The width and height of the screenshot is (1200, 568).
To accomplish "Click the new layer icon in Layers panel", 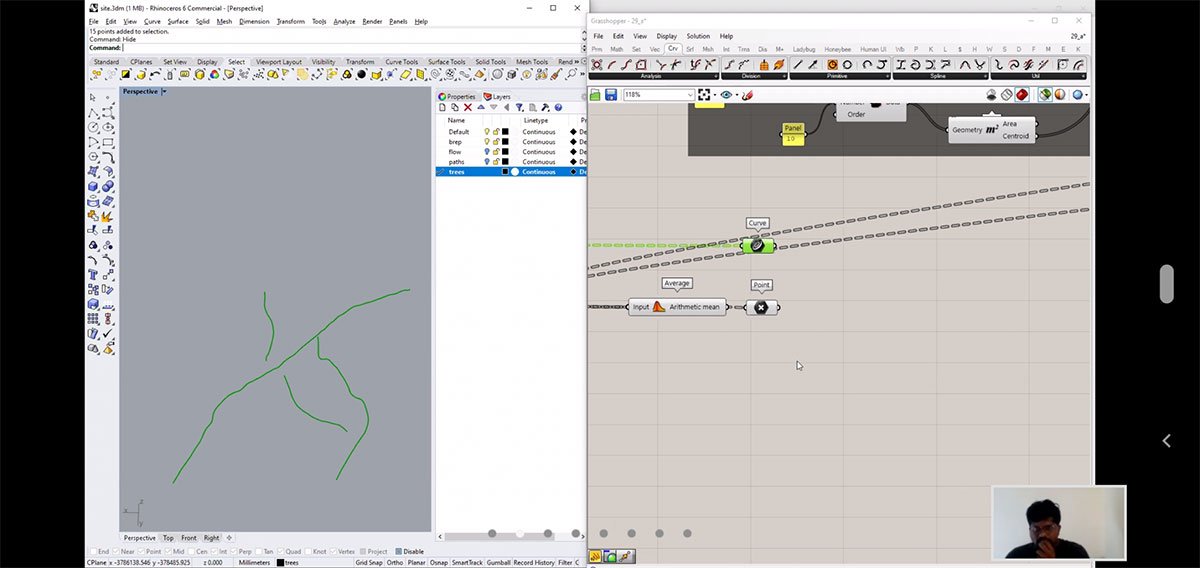I will click(x=442, y=107).
